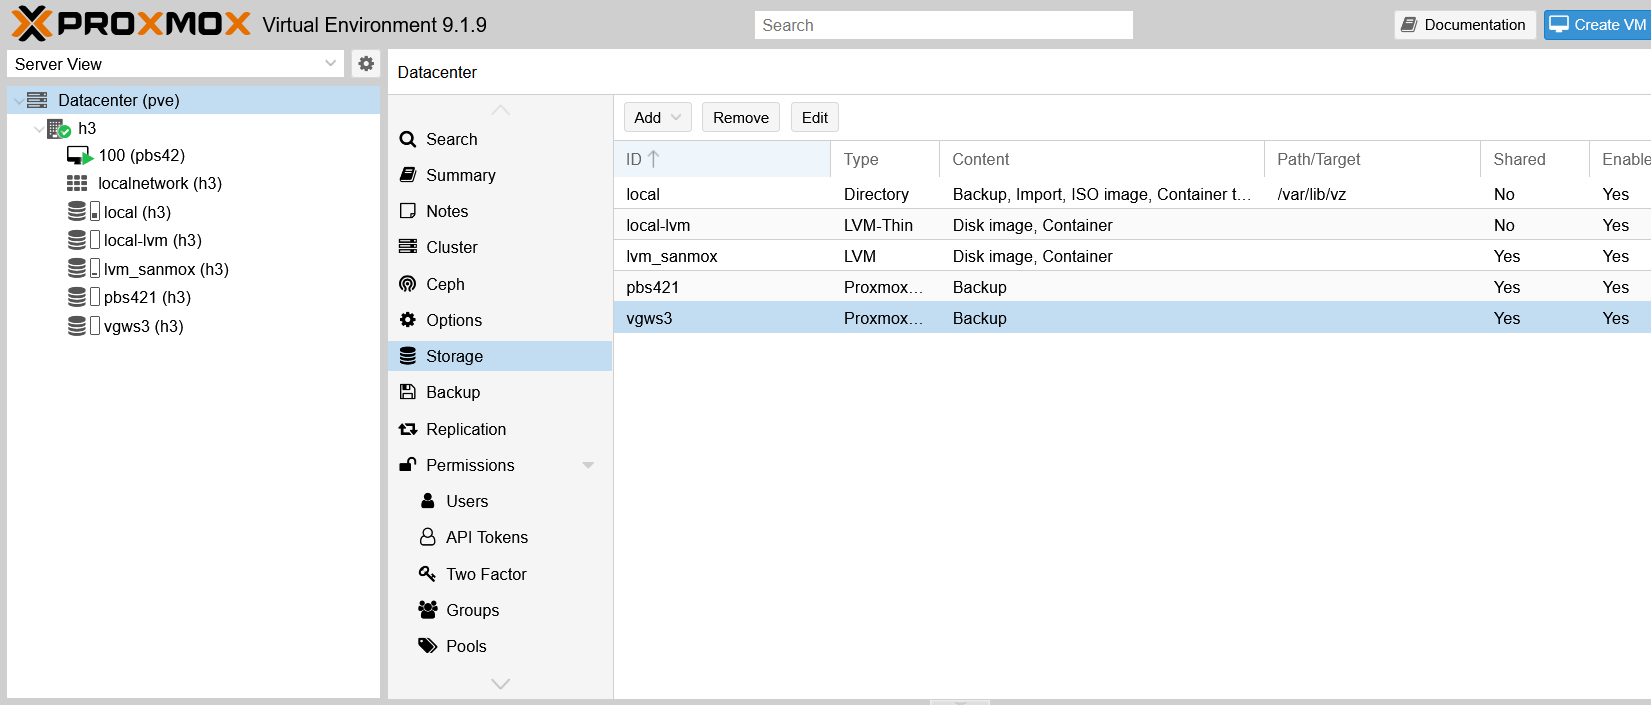Click the local (h3) storage disk icon

click(x=83, y=212)
